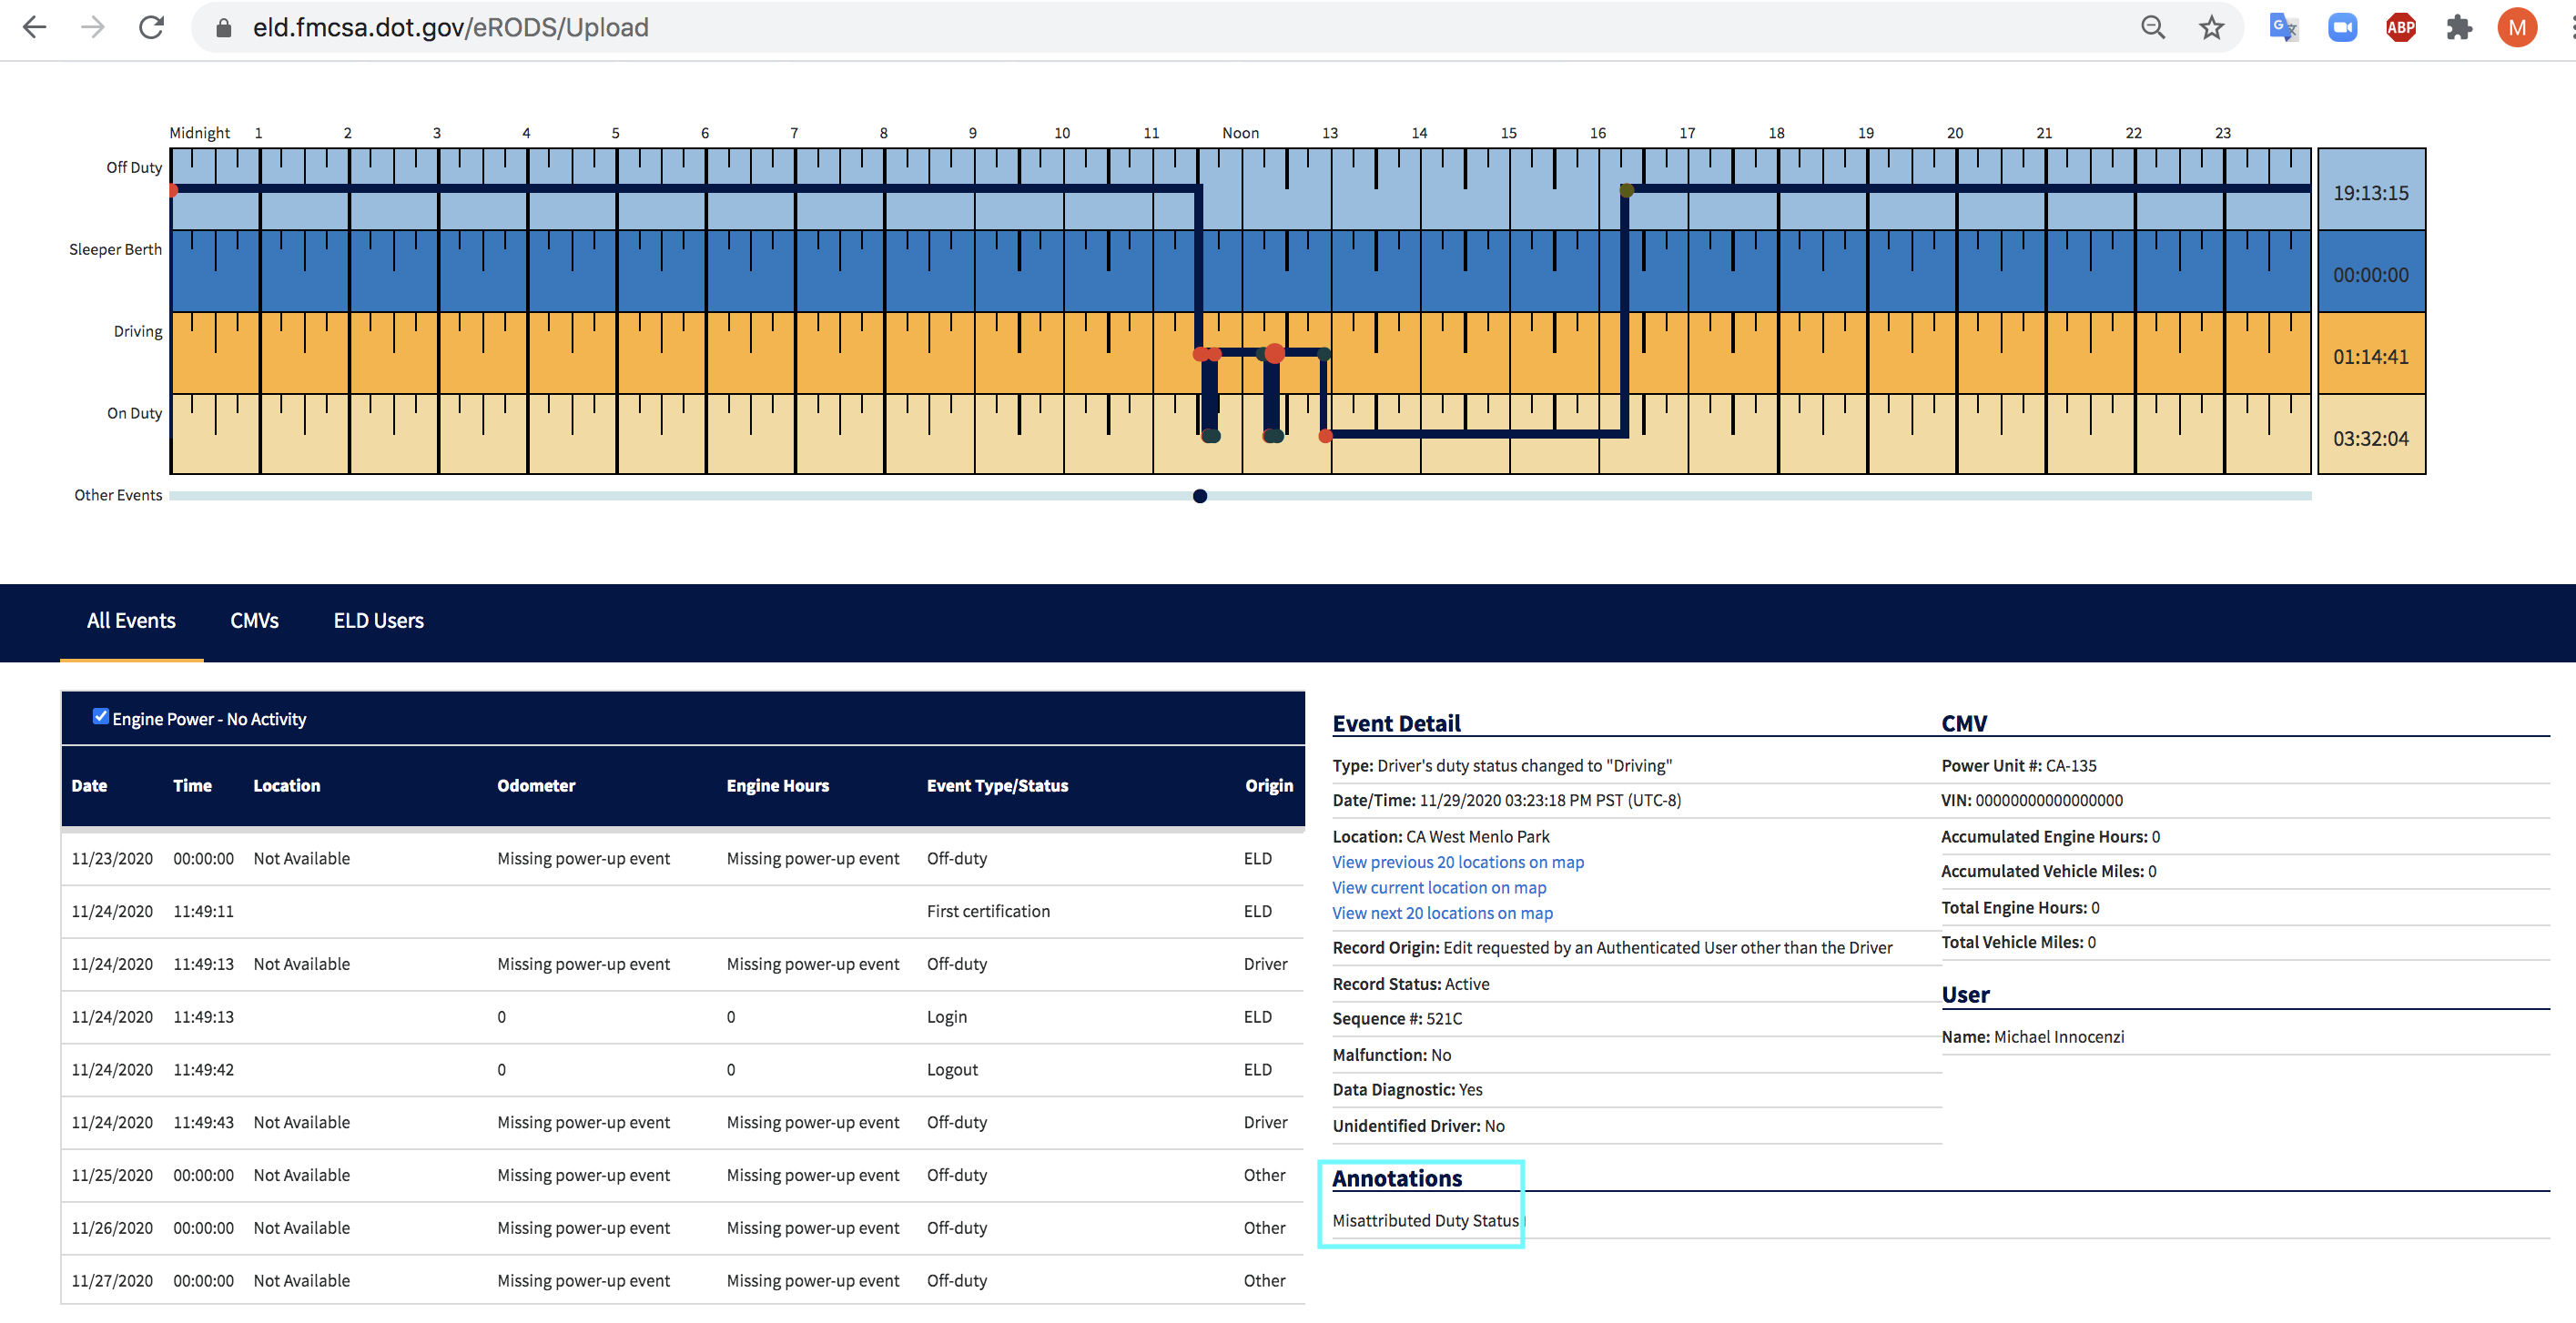Sort by the Odometer column header

click(536, 785)
